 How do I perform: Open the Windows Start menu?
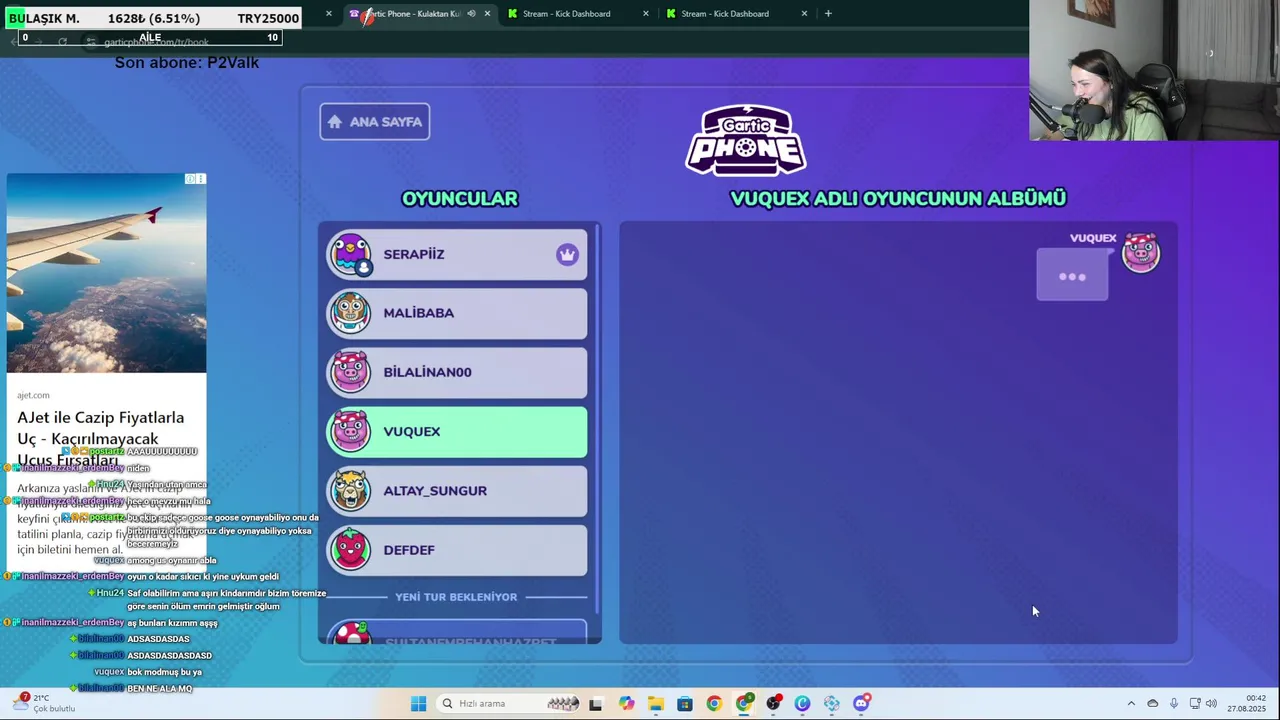coord(418,704)
